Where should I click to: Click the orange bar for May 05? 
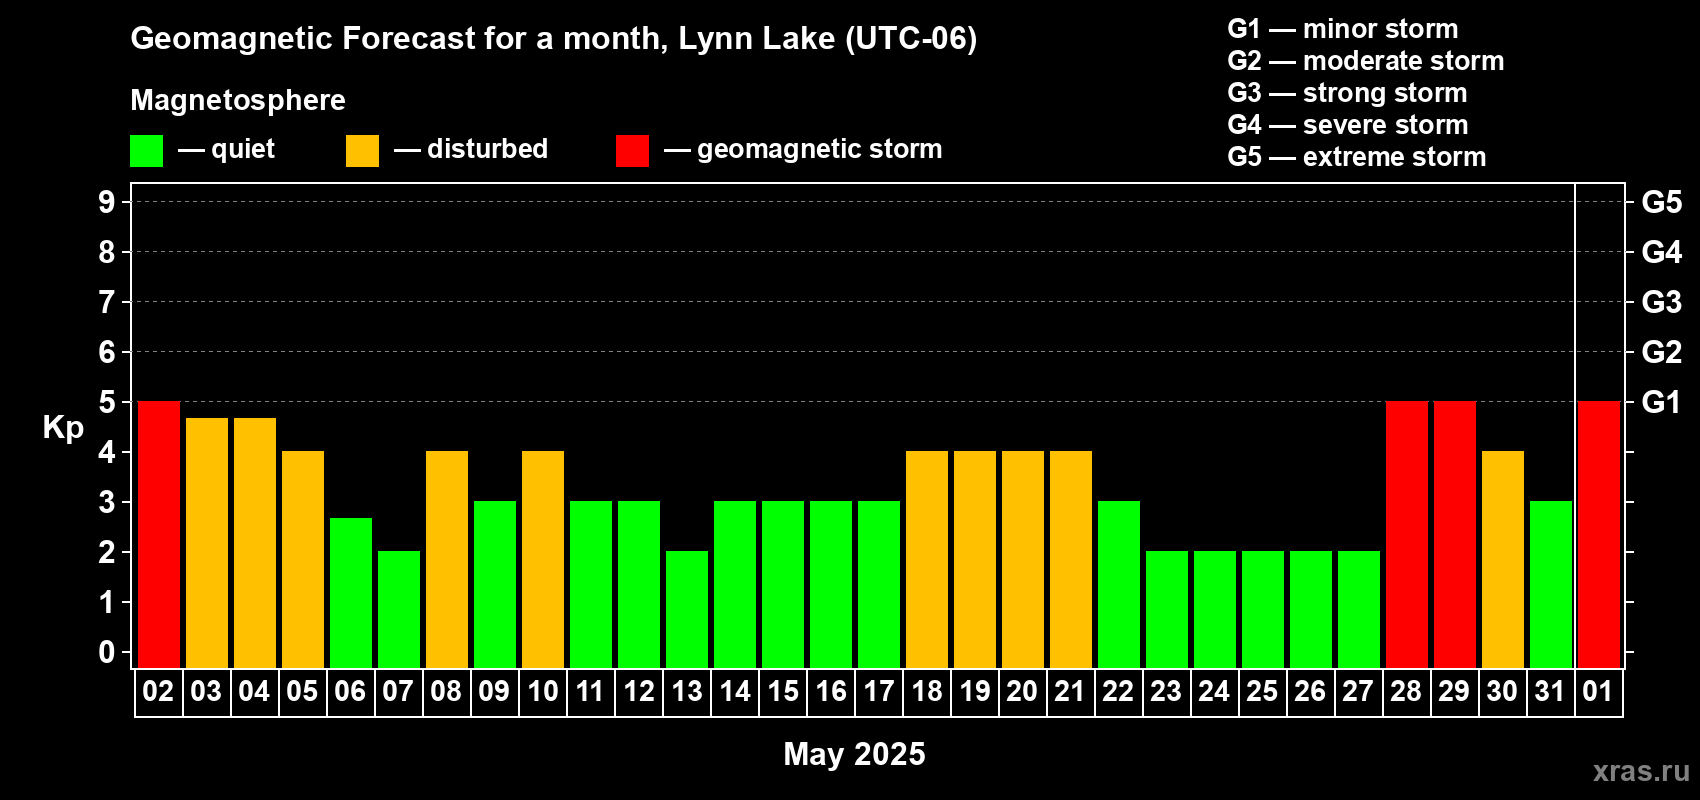coord(303,559)
